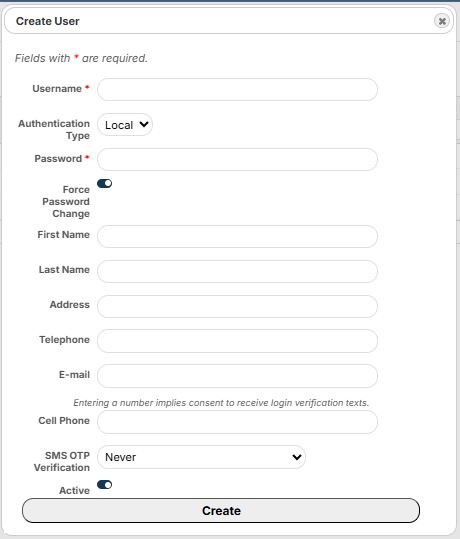Viewport: 460px width, 539px height.
Task: Toggle the Force Password Change switch
Action: tap(105, 184)
